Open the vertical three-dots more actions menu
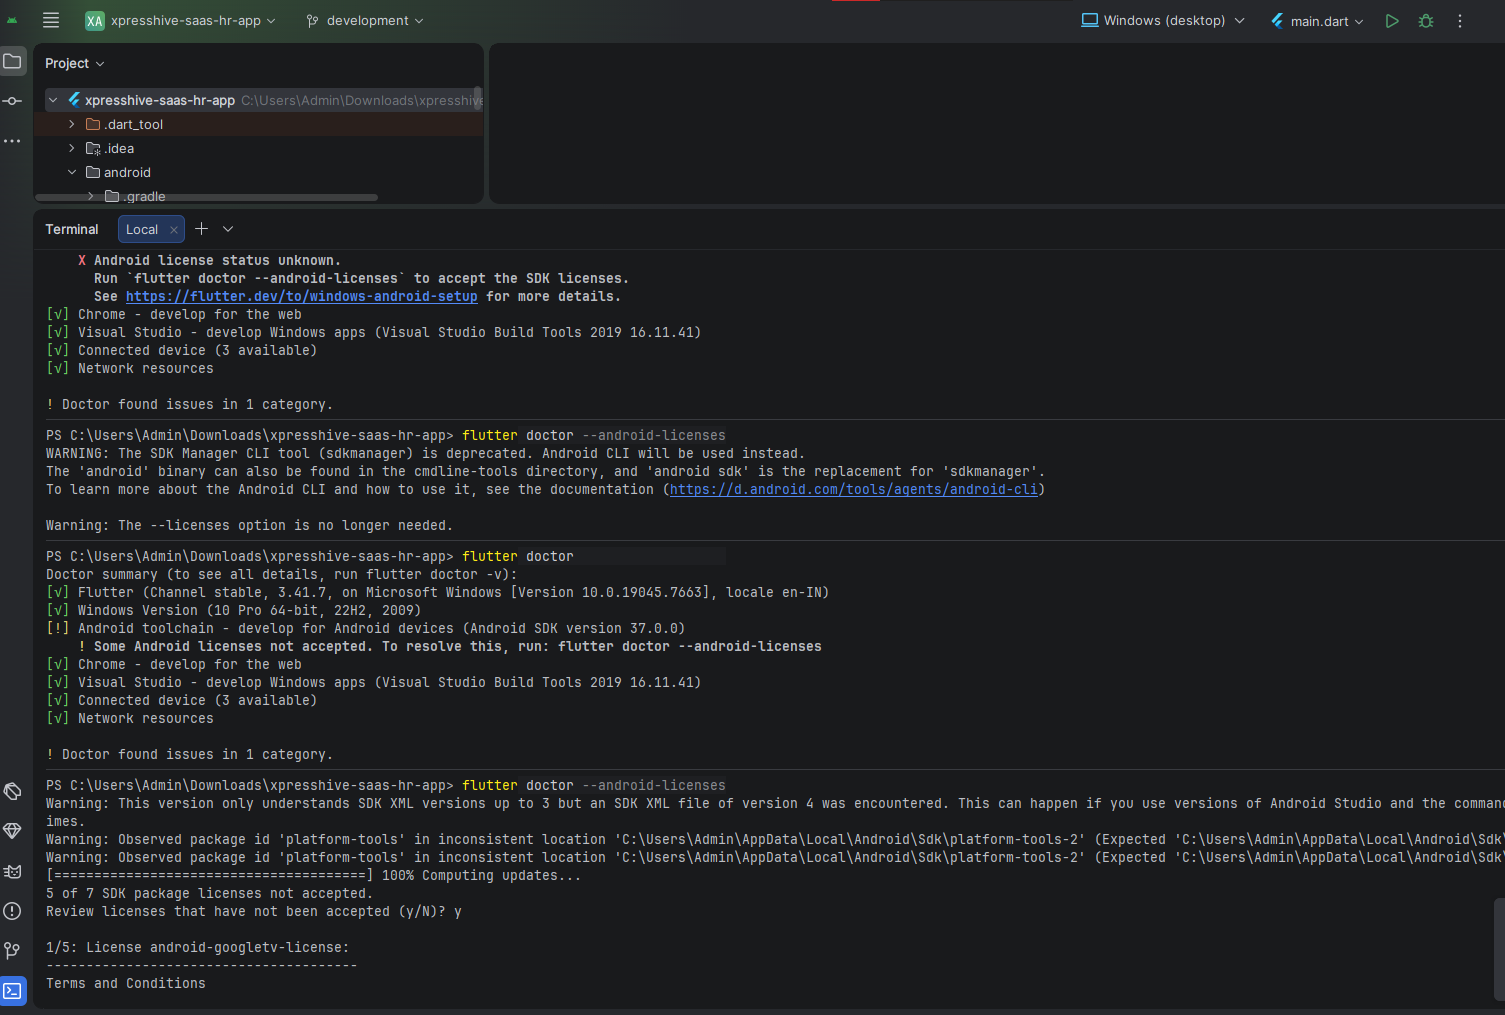This screenshot has height=1015, width=1505. 1460,21
